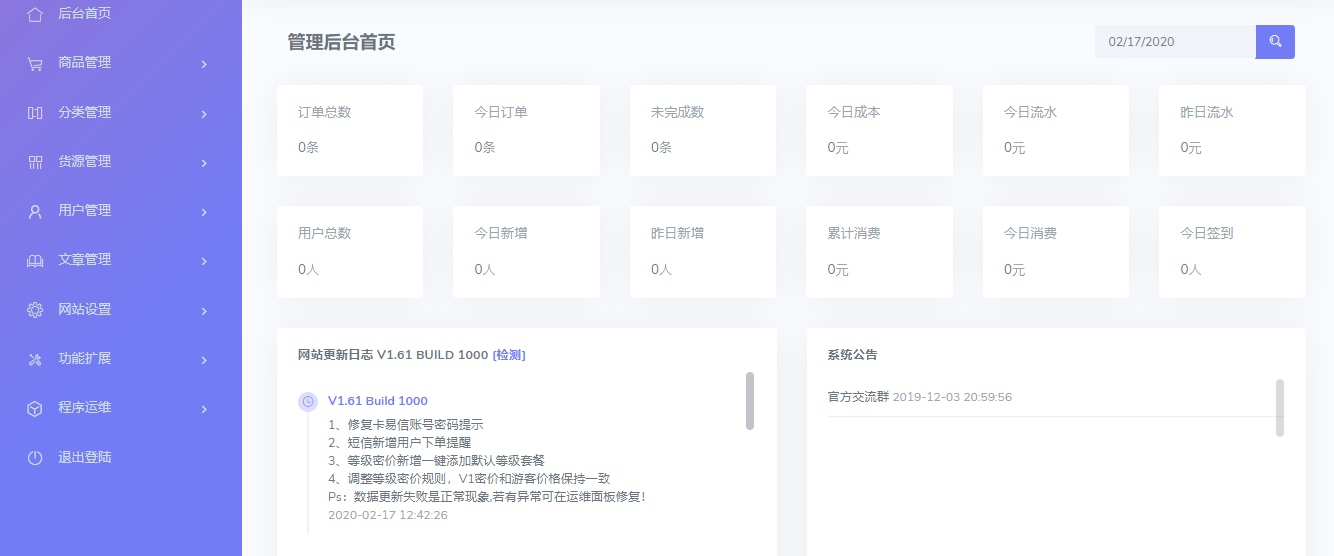
Task: Click the power icon for 退出登陆
Action: click(35, 458)
